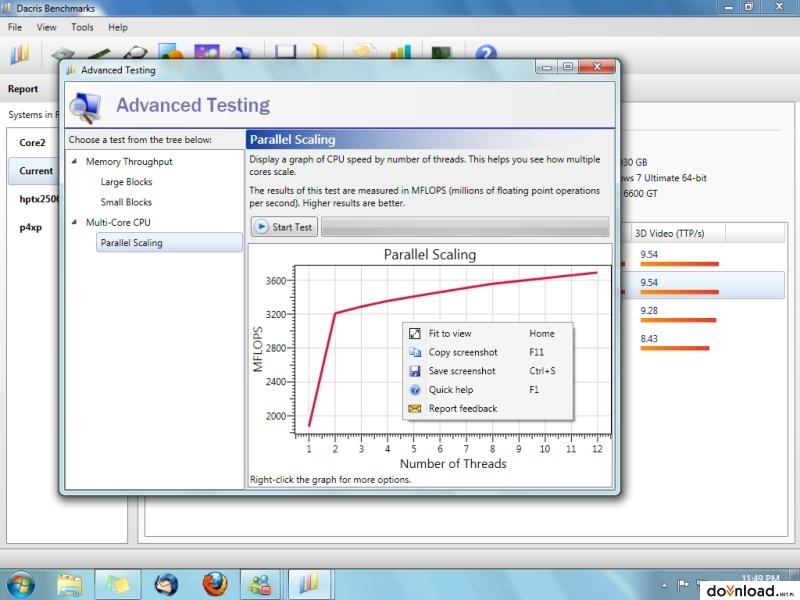Select the hptx2500 system in the list
The height and width of the screenshot is (600, 800).
[34, 199]
